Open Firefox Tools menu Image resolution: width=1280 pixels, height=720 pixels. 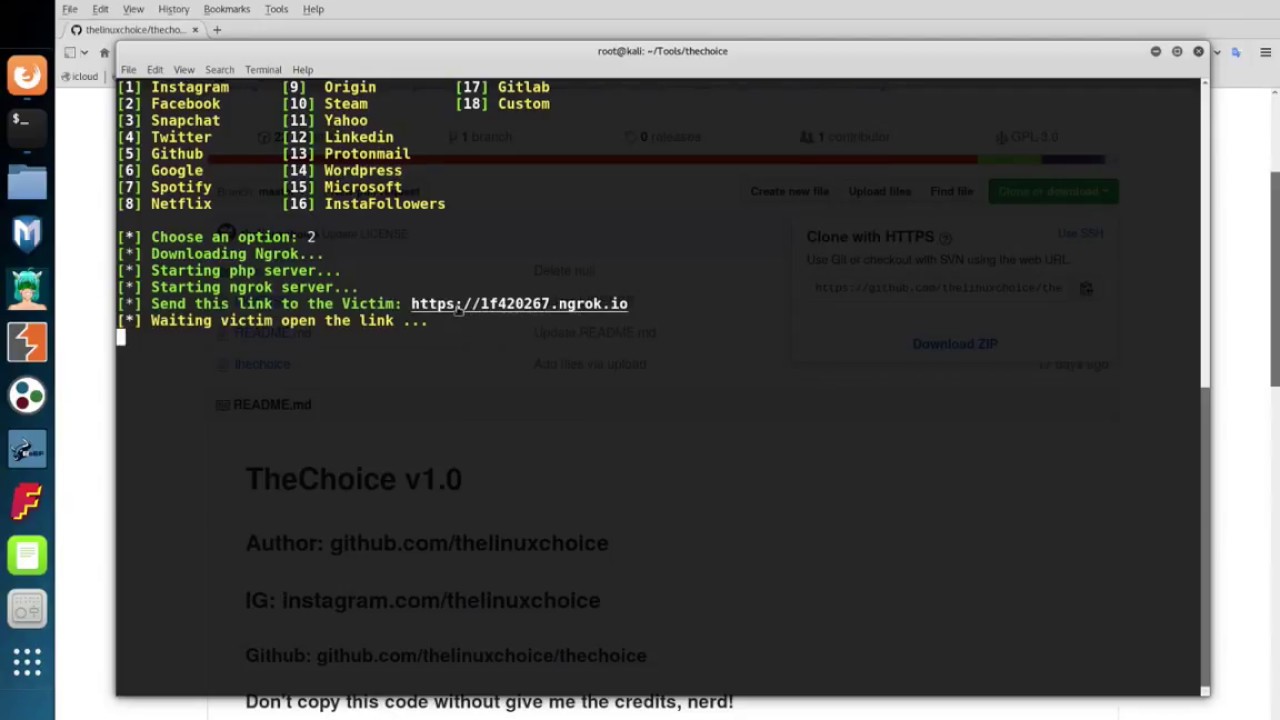pyautogui.click(x=276, y=9)
